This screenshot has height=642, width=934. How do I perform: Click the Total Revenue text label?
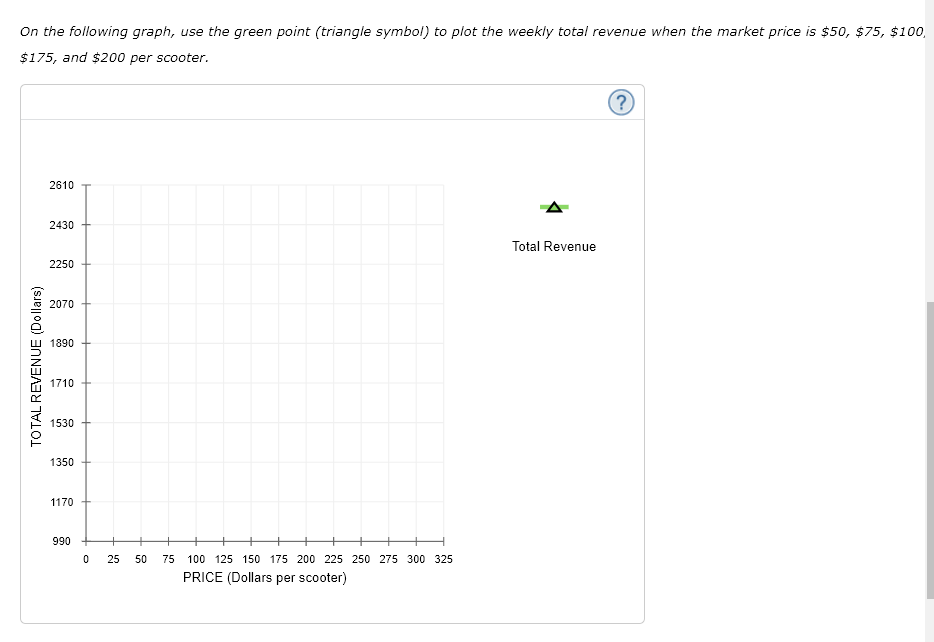point(554,246)
